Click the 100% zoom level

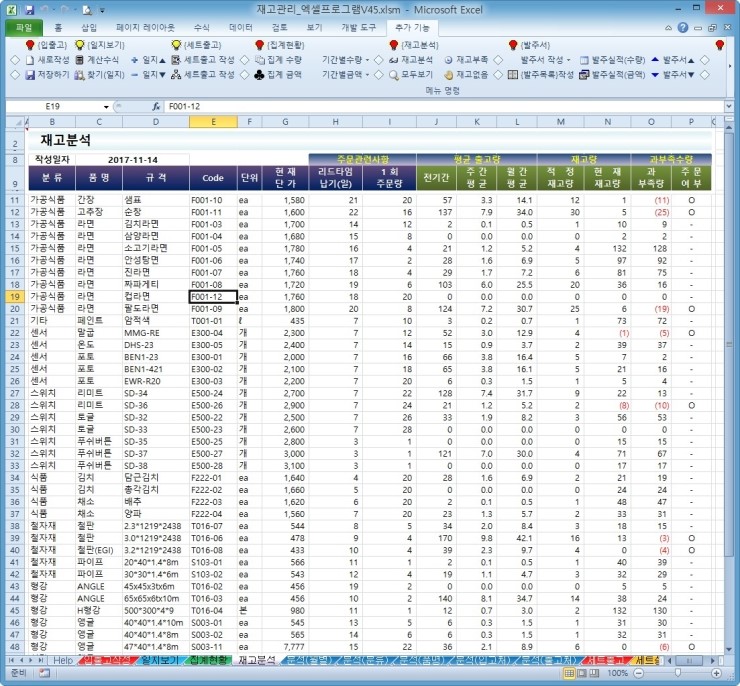coord(617,673)
